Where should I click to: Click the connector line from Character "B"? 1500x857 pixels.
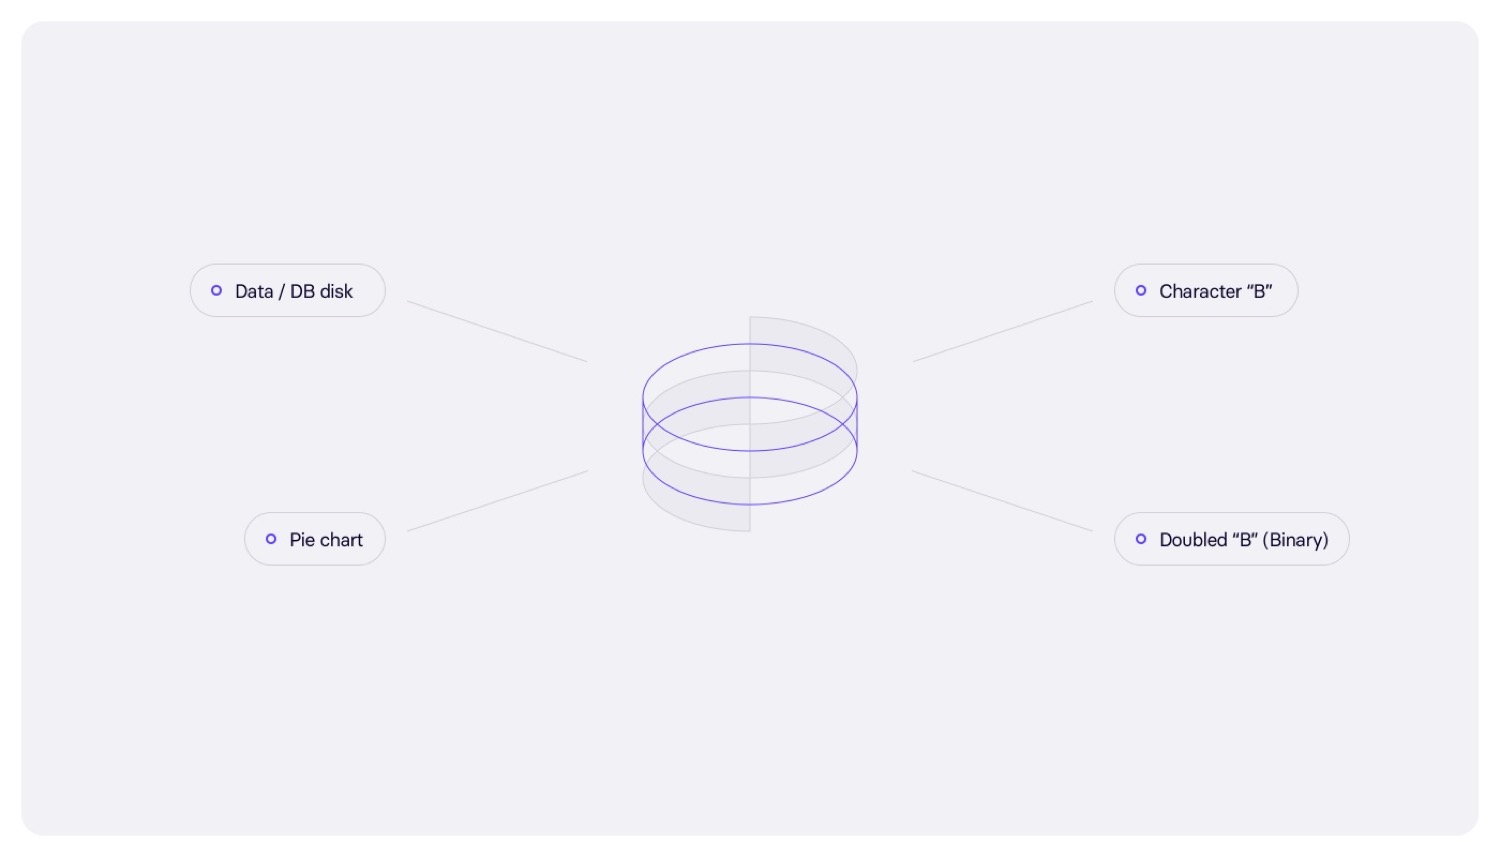pyautogui.click(x=1002, y=331)
